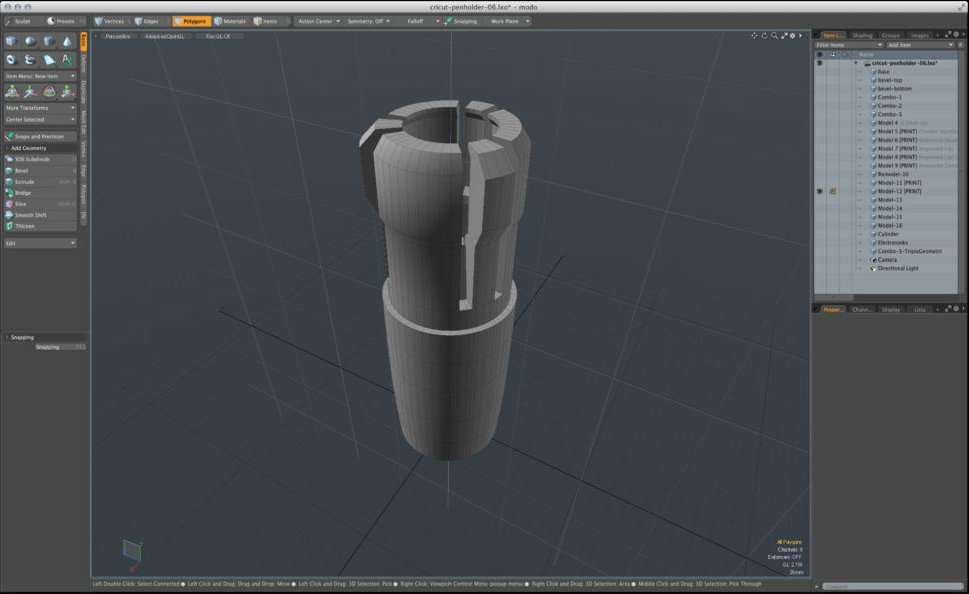Select Combo-3-TripleGeometrt item
This screenshot has height=594, width=969.
[x=910, y=252]
